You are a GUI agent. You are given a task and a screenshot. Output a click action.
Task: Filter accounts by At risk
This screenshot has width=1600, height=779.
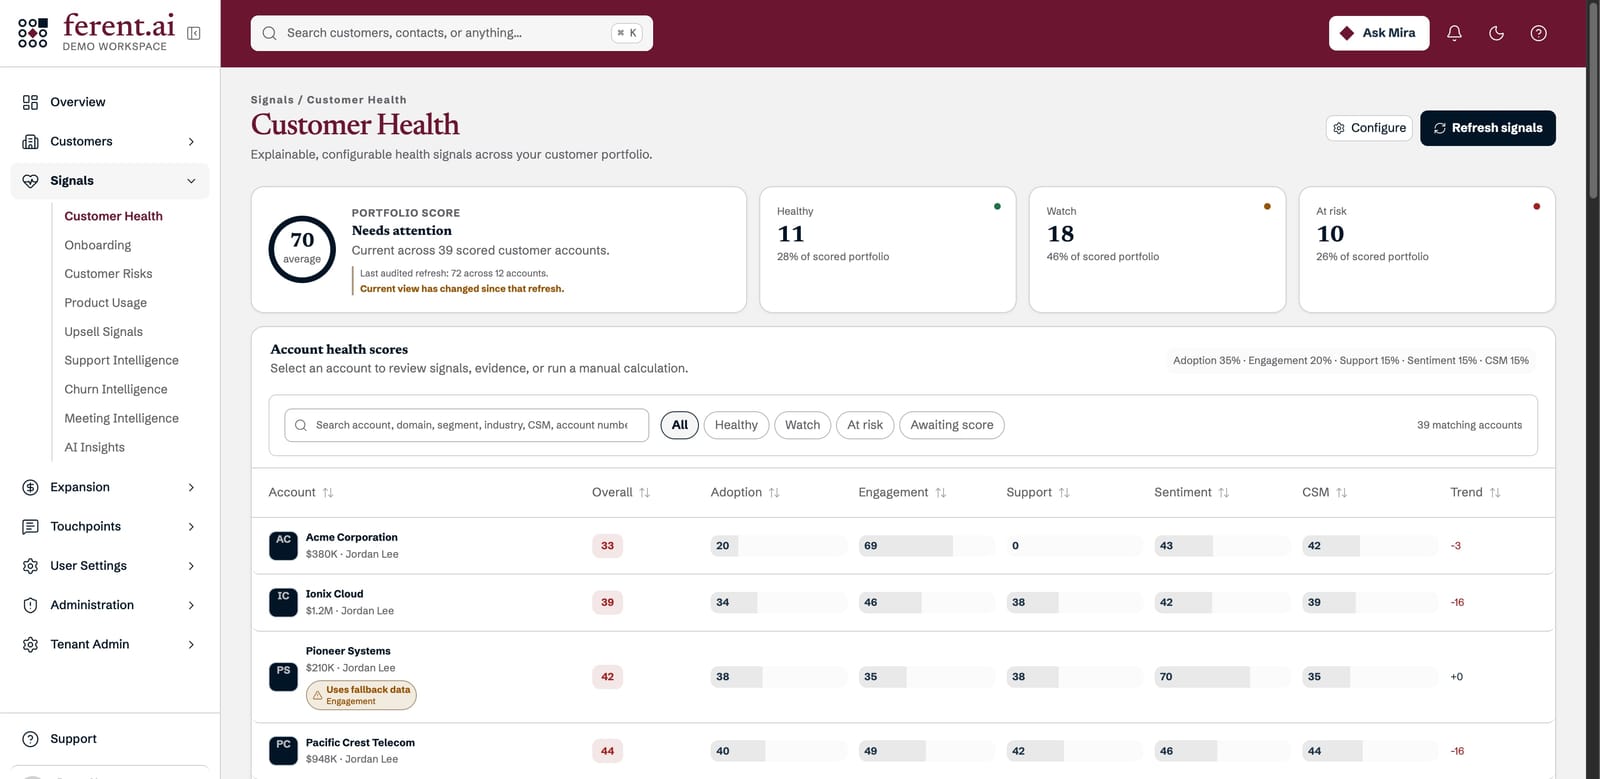click(865, 425)
